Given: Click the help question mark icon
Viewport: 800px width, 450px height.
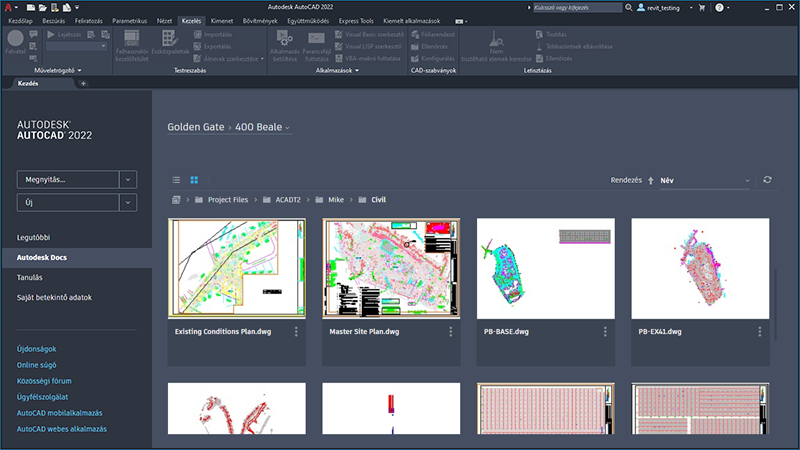Looking at the screenshot, I should (x=719, y=8).
